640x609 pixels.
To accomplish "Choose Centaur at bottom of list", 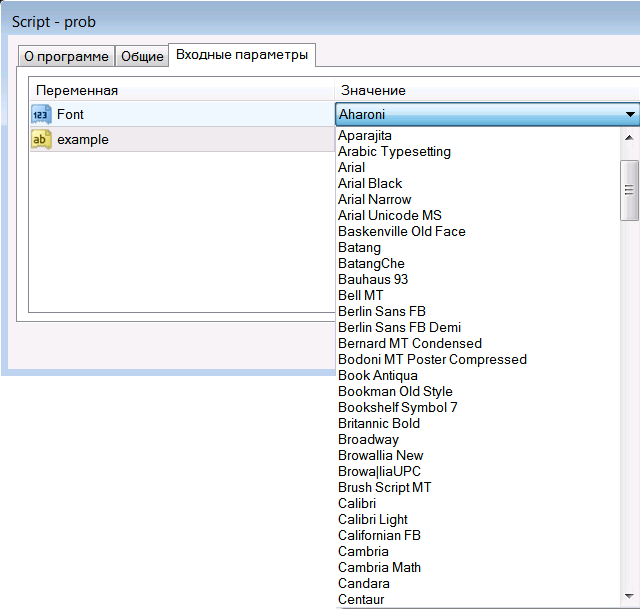I will pyautogui.click(x=361, y=600).
